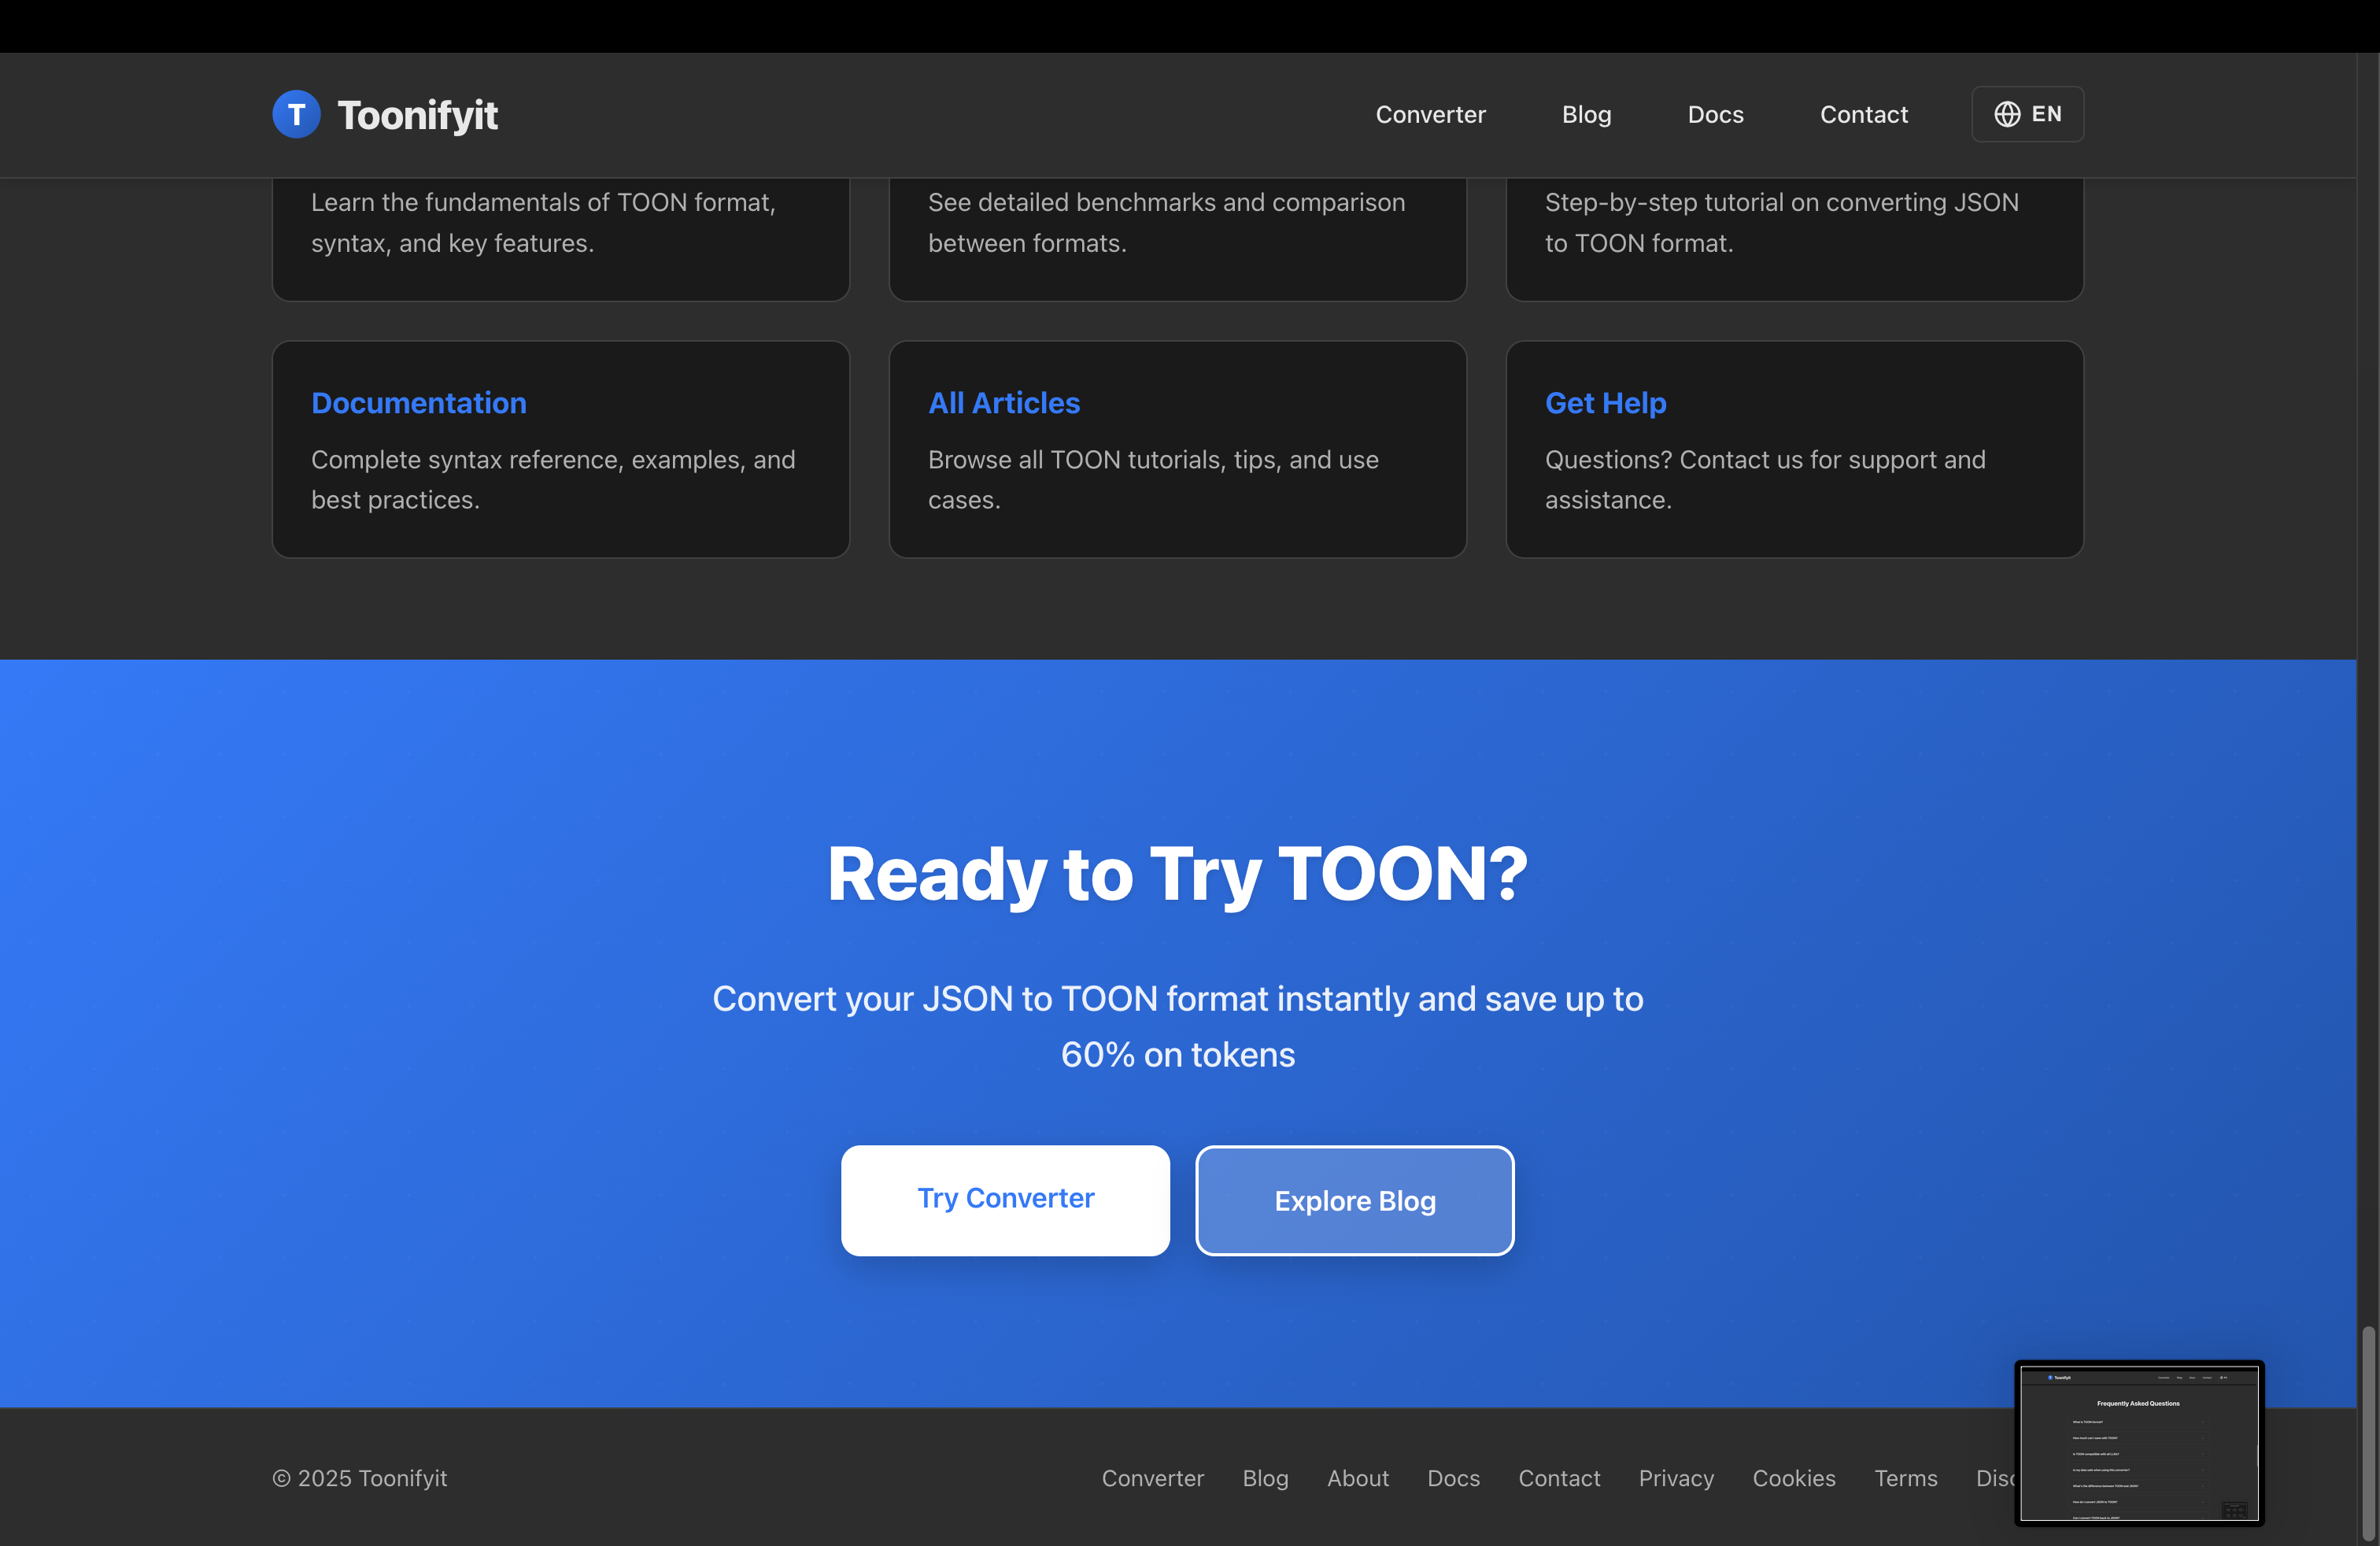Open Converter in top navigation

click(1430, 115)
